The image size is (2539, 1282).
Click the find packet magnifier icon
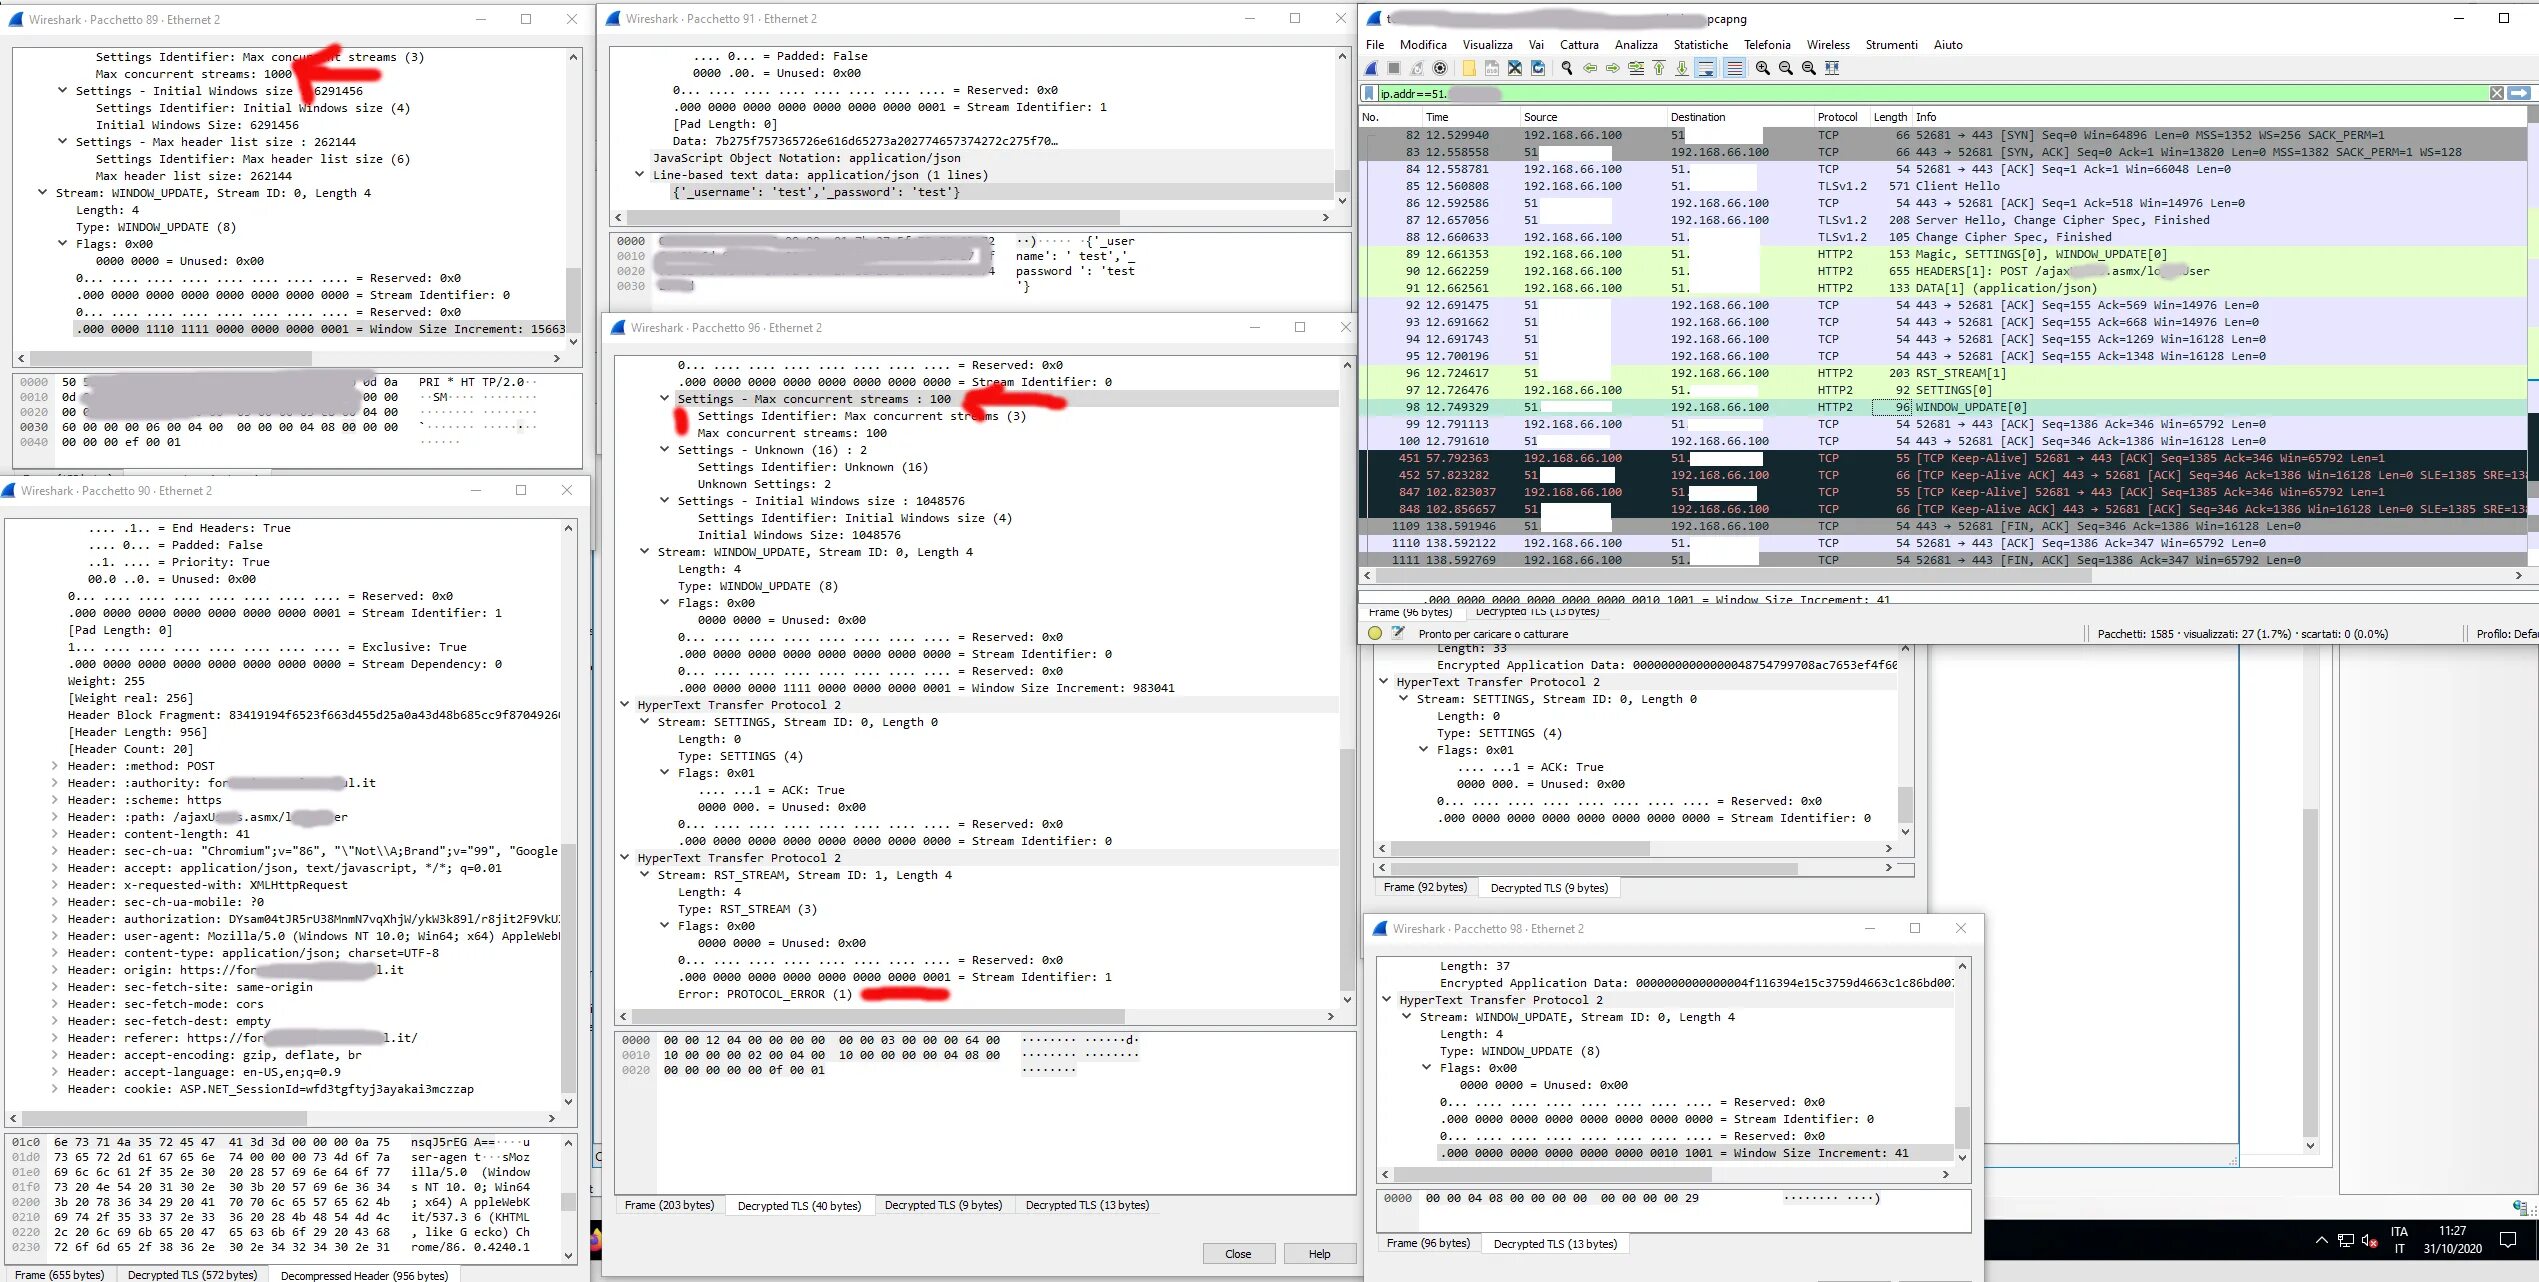pyautogui.click(x=1567, y=68)
